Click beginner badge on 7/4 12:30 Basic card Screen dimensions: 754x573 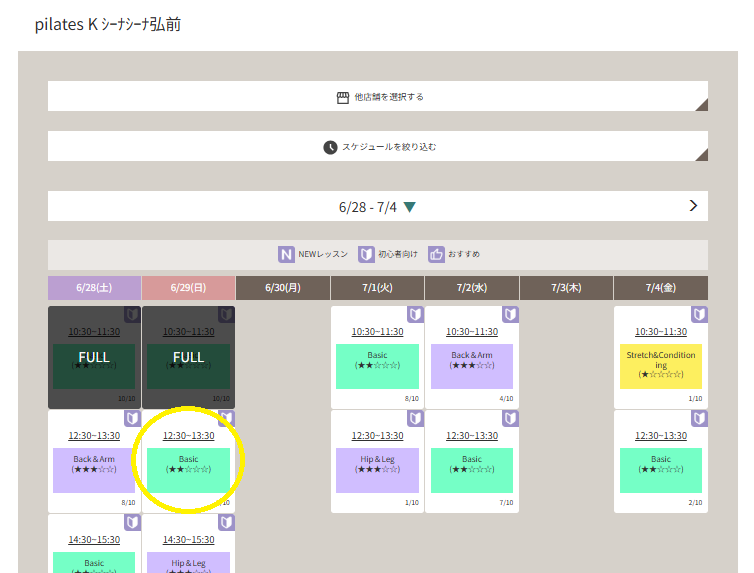pos(699,418)
